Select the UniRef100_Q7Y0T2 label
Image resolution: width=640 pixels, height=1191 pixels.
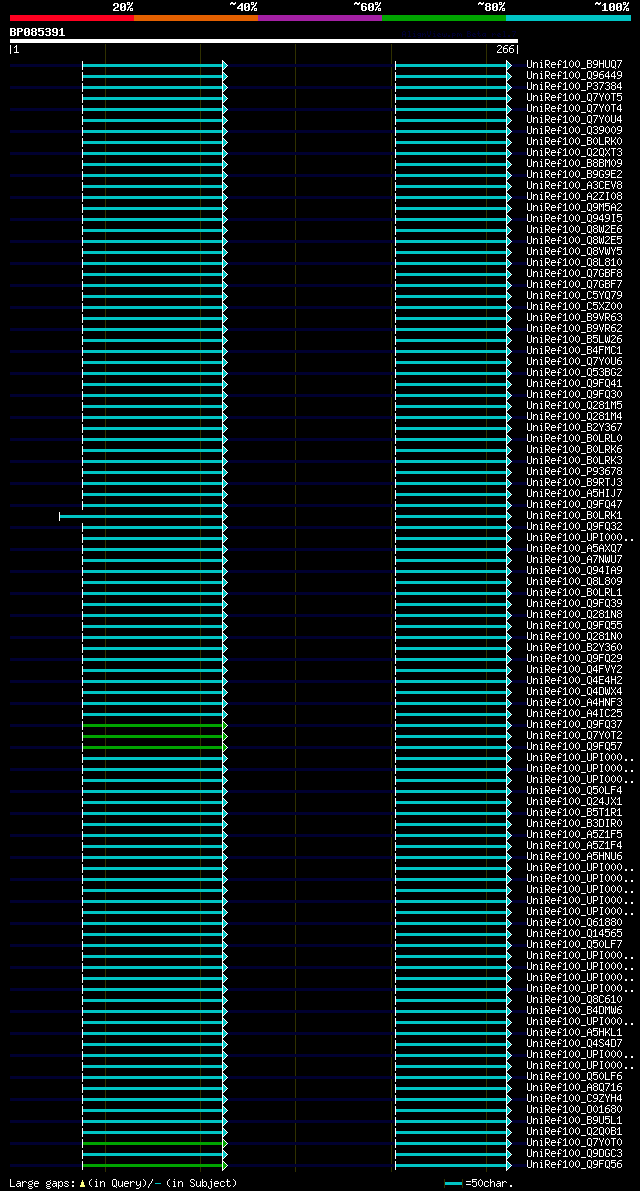click(x=574, y=736)
